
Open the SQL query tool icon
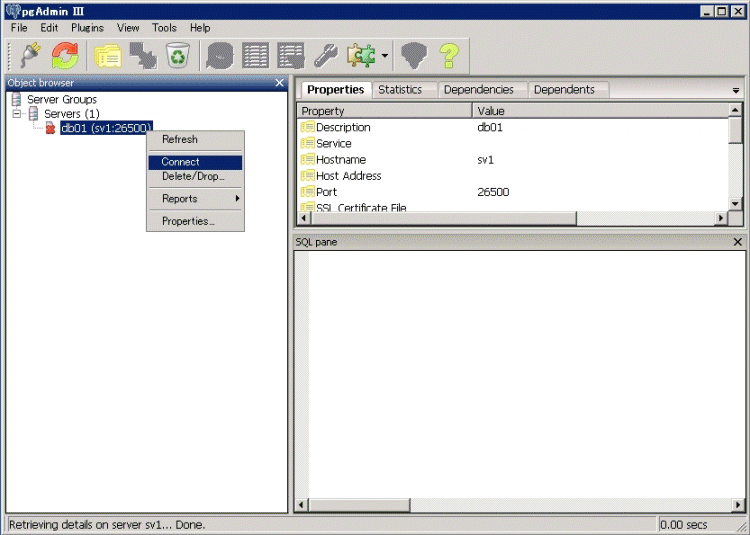tap(220, 55)
